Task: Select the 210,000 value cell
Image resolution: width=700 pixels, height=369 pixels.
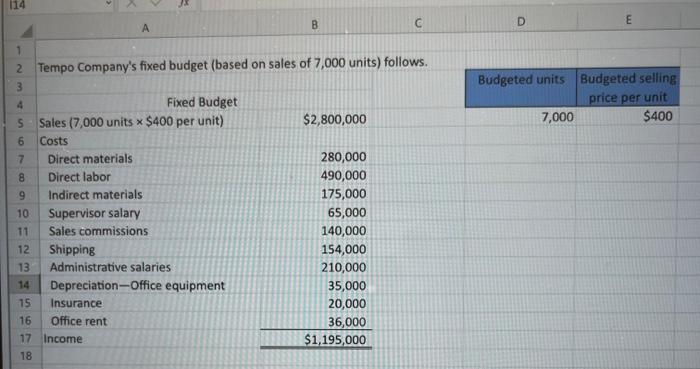Action: coord(343,268)
